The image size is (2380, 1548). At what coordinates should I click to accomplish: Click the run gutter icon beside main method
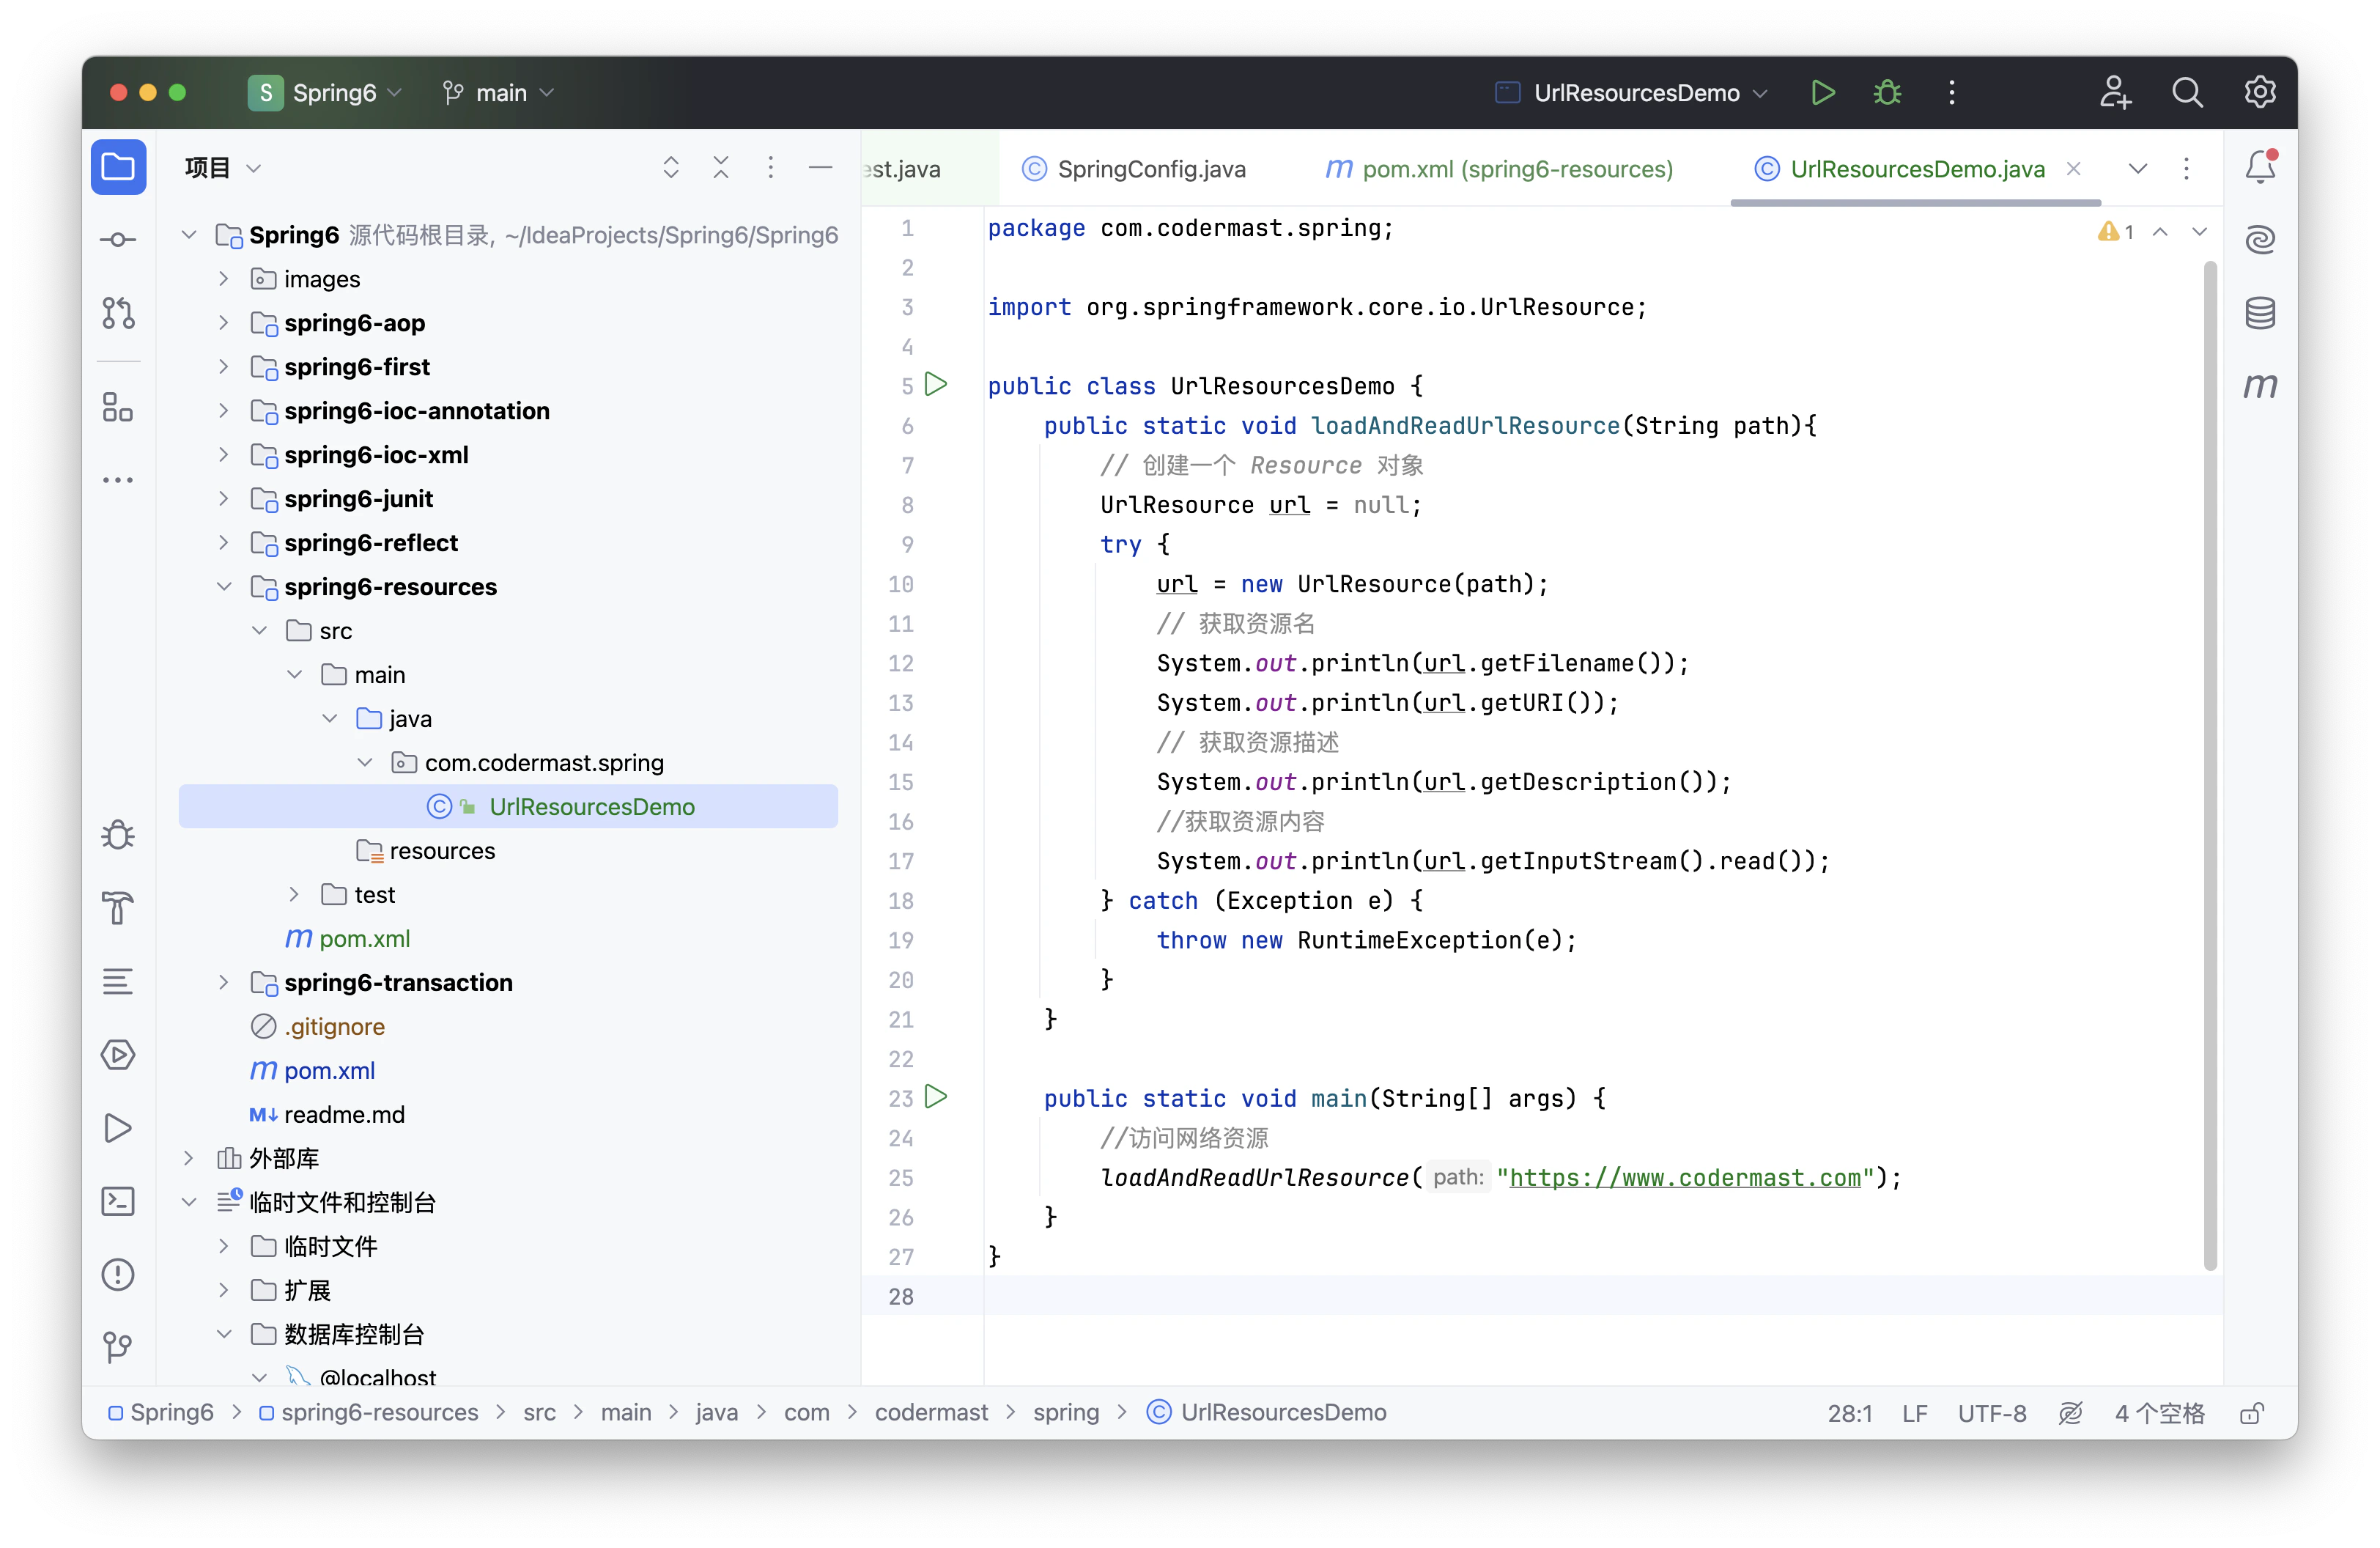(936, 1097)
